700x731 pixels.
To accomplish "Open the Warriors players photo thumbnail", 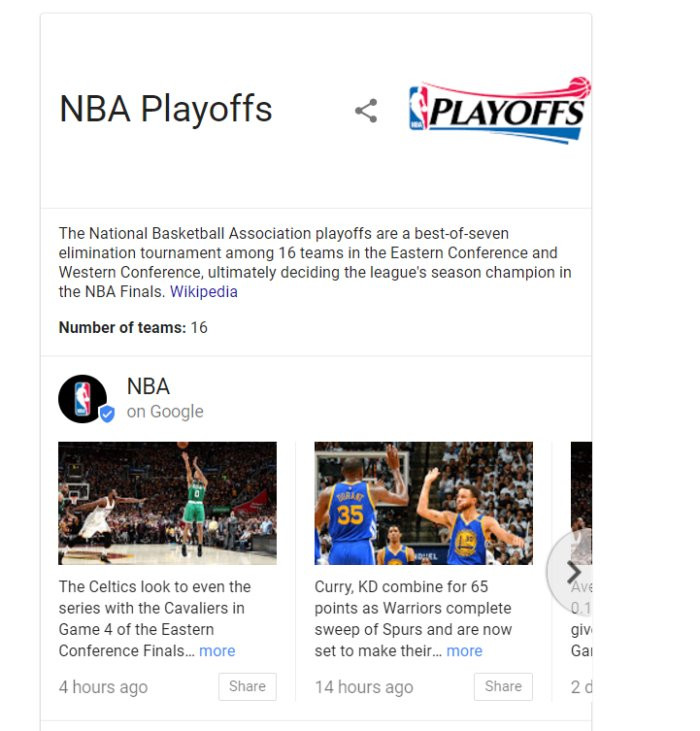I will click(x=424, y=503).
